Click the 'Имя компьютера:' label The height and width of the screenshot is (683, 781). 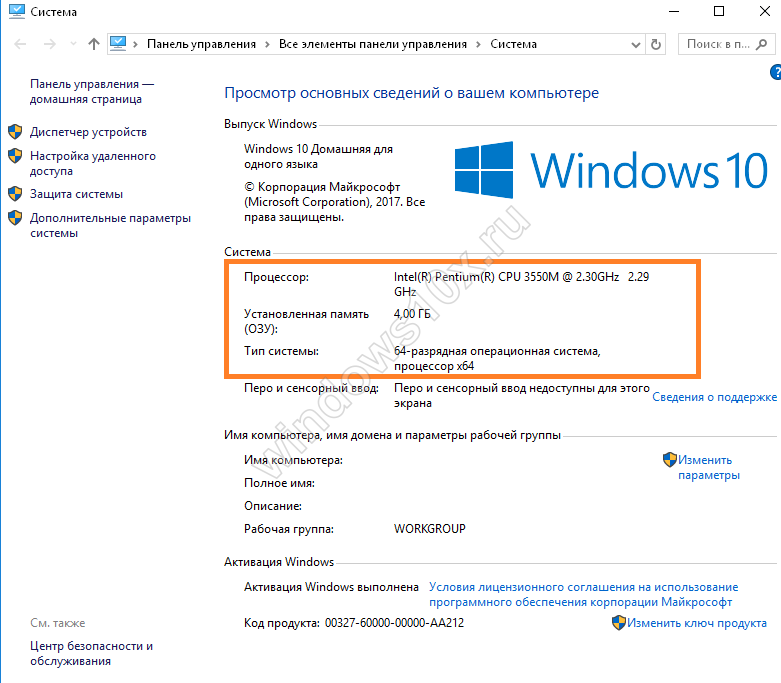click(293, 460)
